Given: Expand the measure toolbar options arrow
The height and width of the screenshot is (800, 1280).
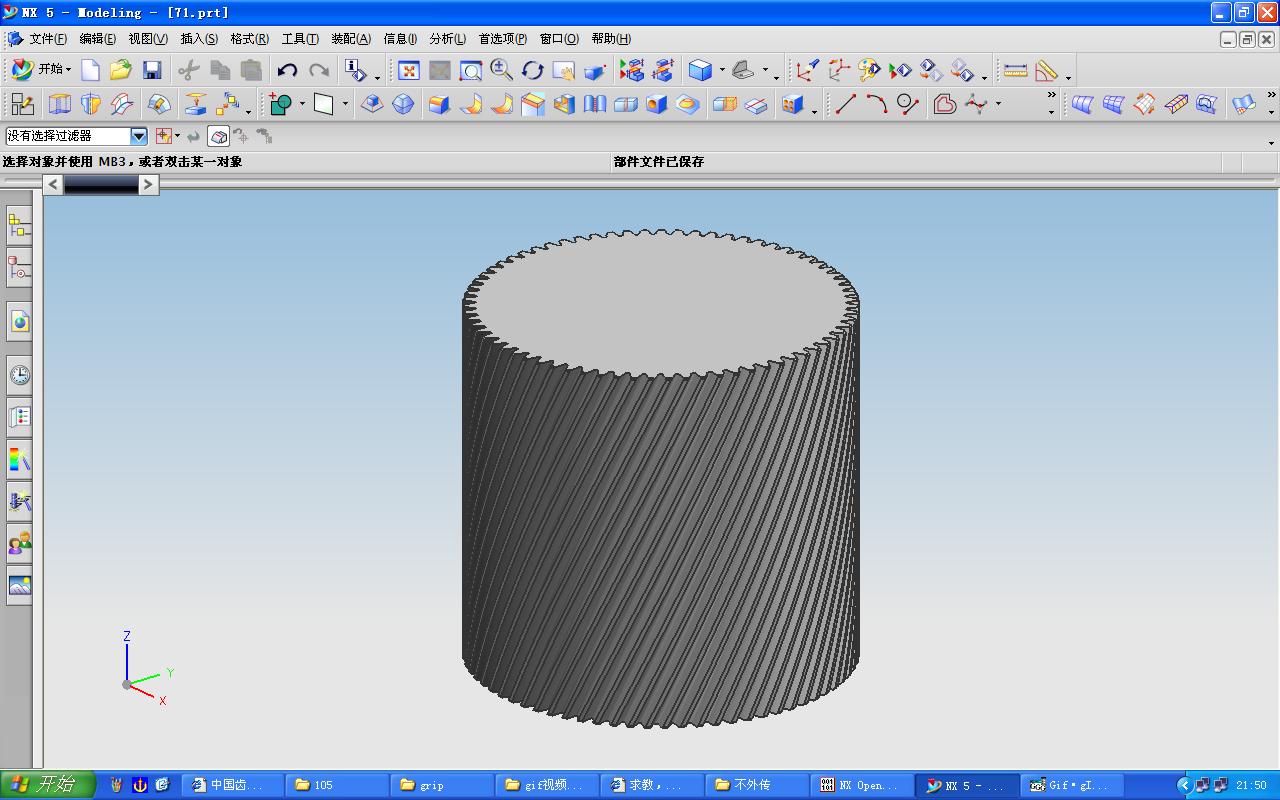Looking at the screenshot, I should click(1068, 77).
